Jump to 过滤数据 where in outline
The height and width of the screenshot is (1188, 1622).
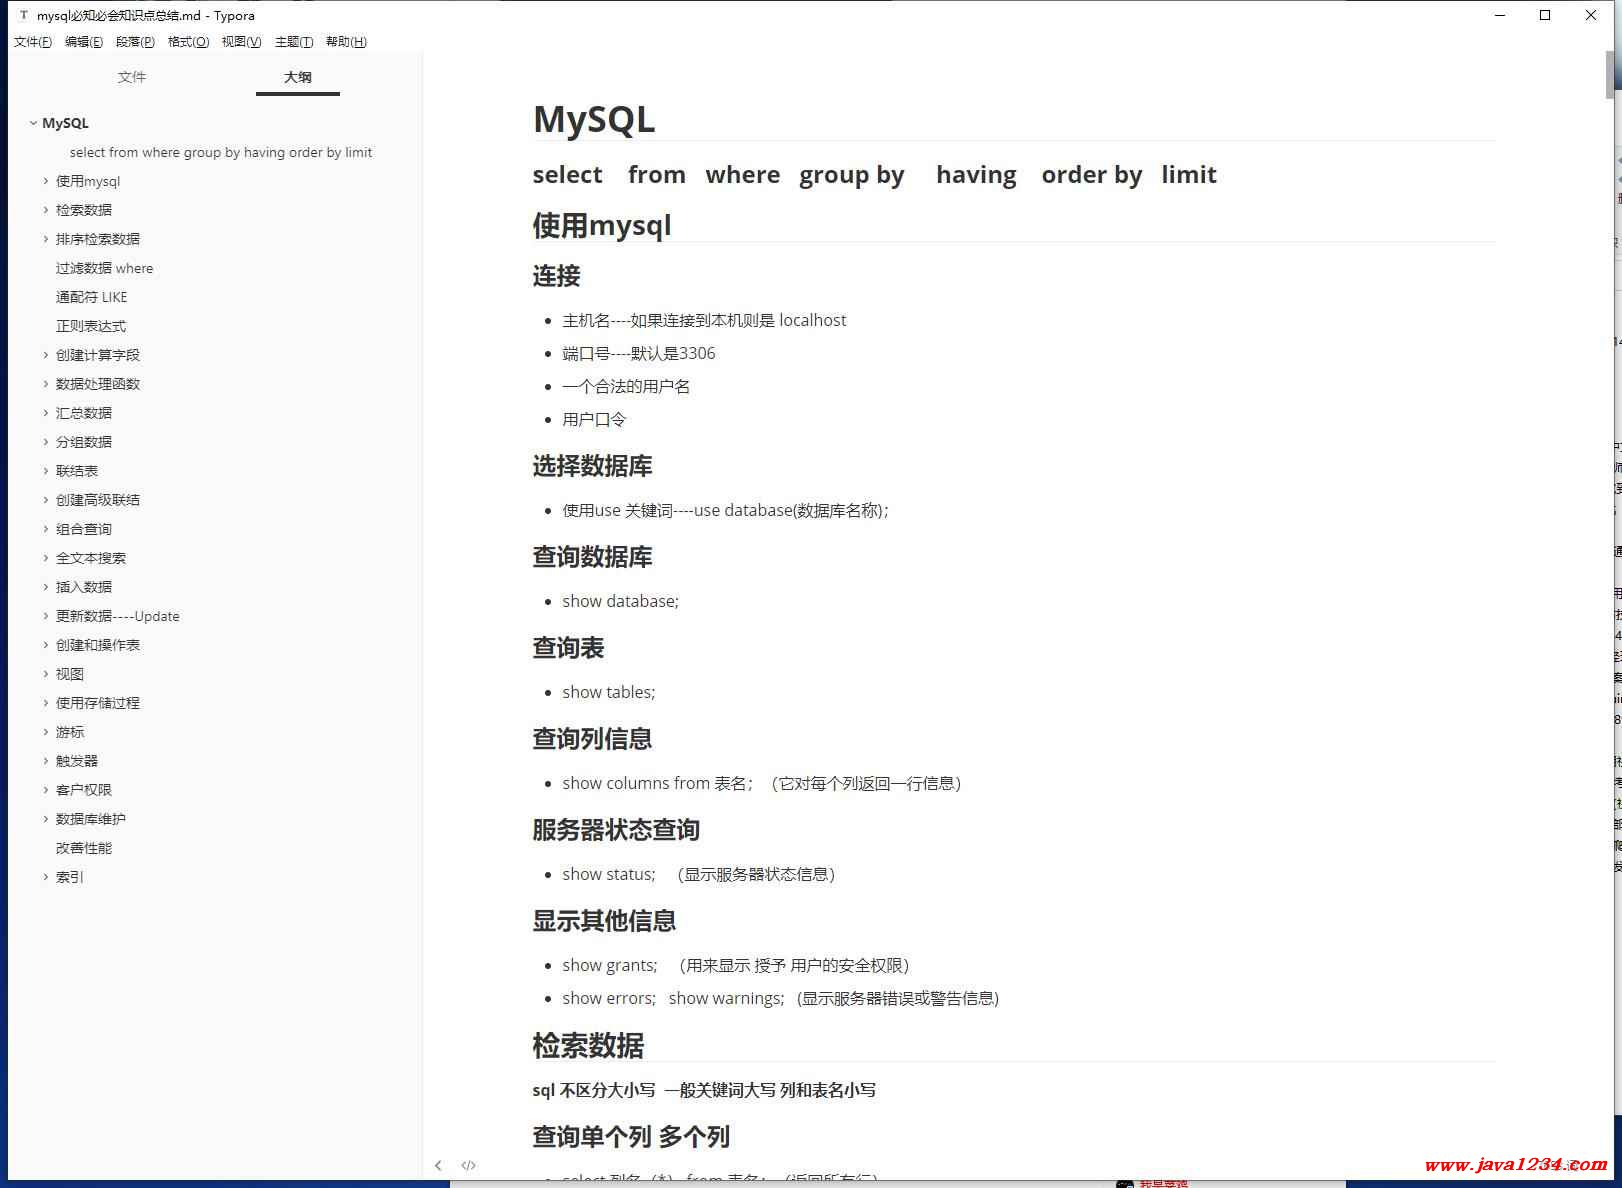[x=105, y=268]
